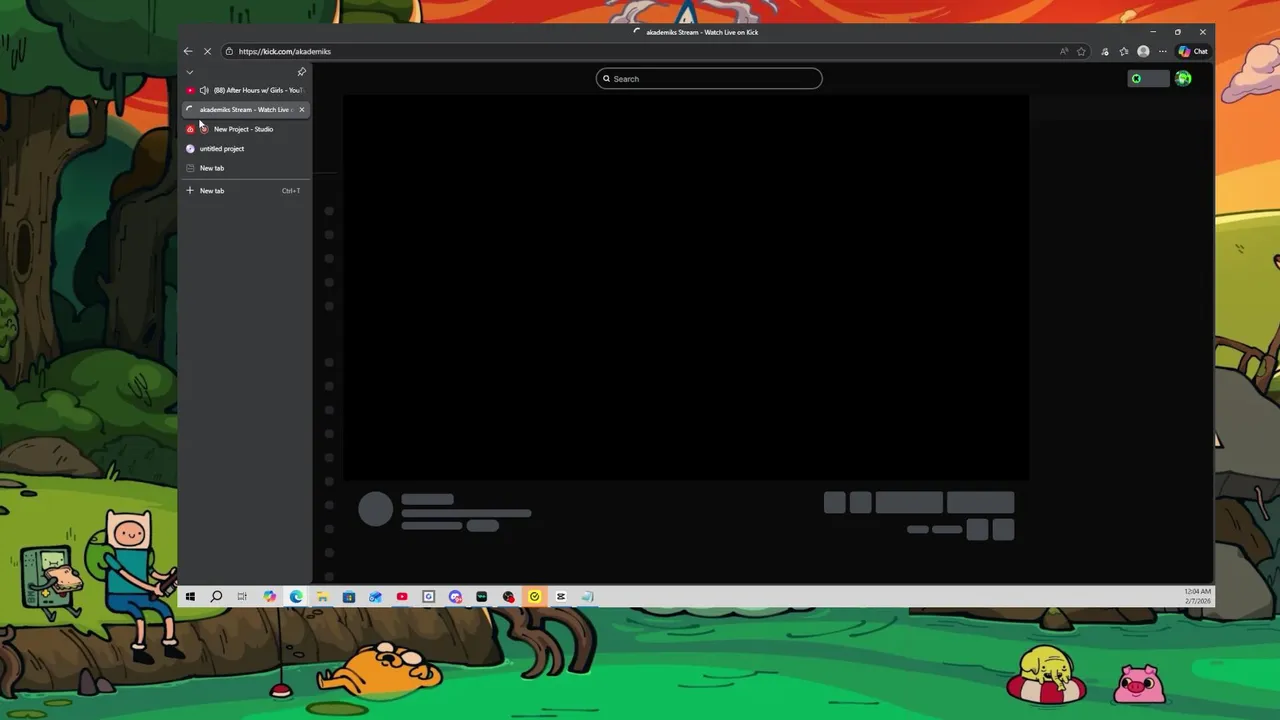
Task: Click the Kick search field
Action: click(709, 79)
